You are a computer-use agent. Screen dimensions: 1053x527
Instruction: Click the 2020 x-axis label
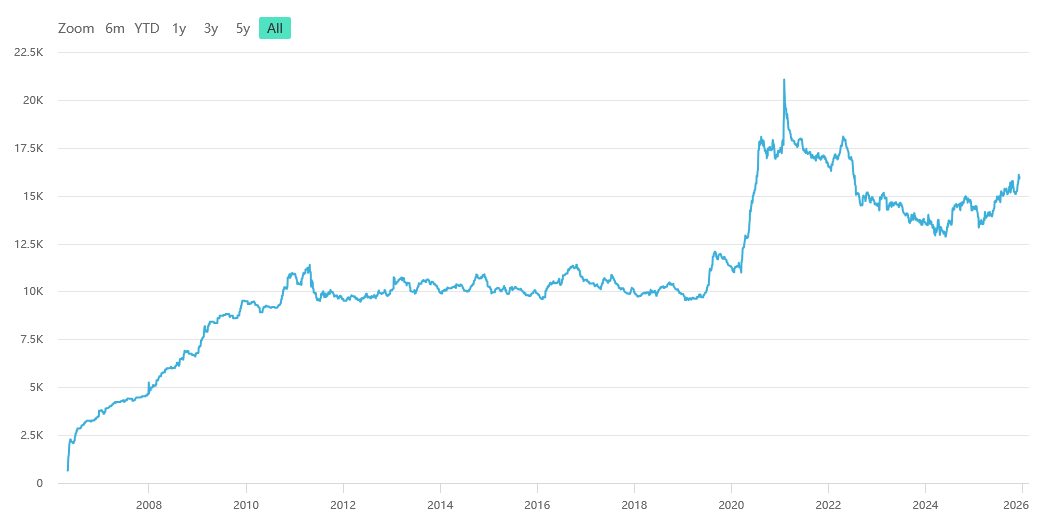point(731,504)
